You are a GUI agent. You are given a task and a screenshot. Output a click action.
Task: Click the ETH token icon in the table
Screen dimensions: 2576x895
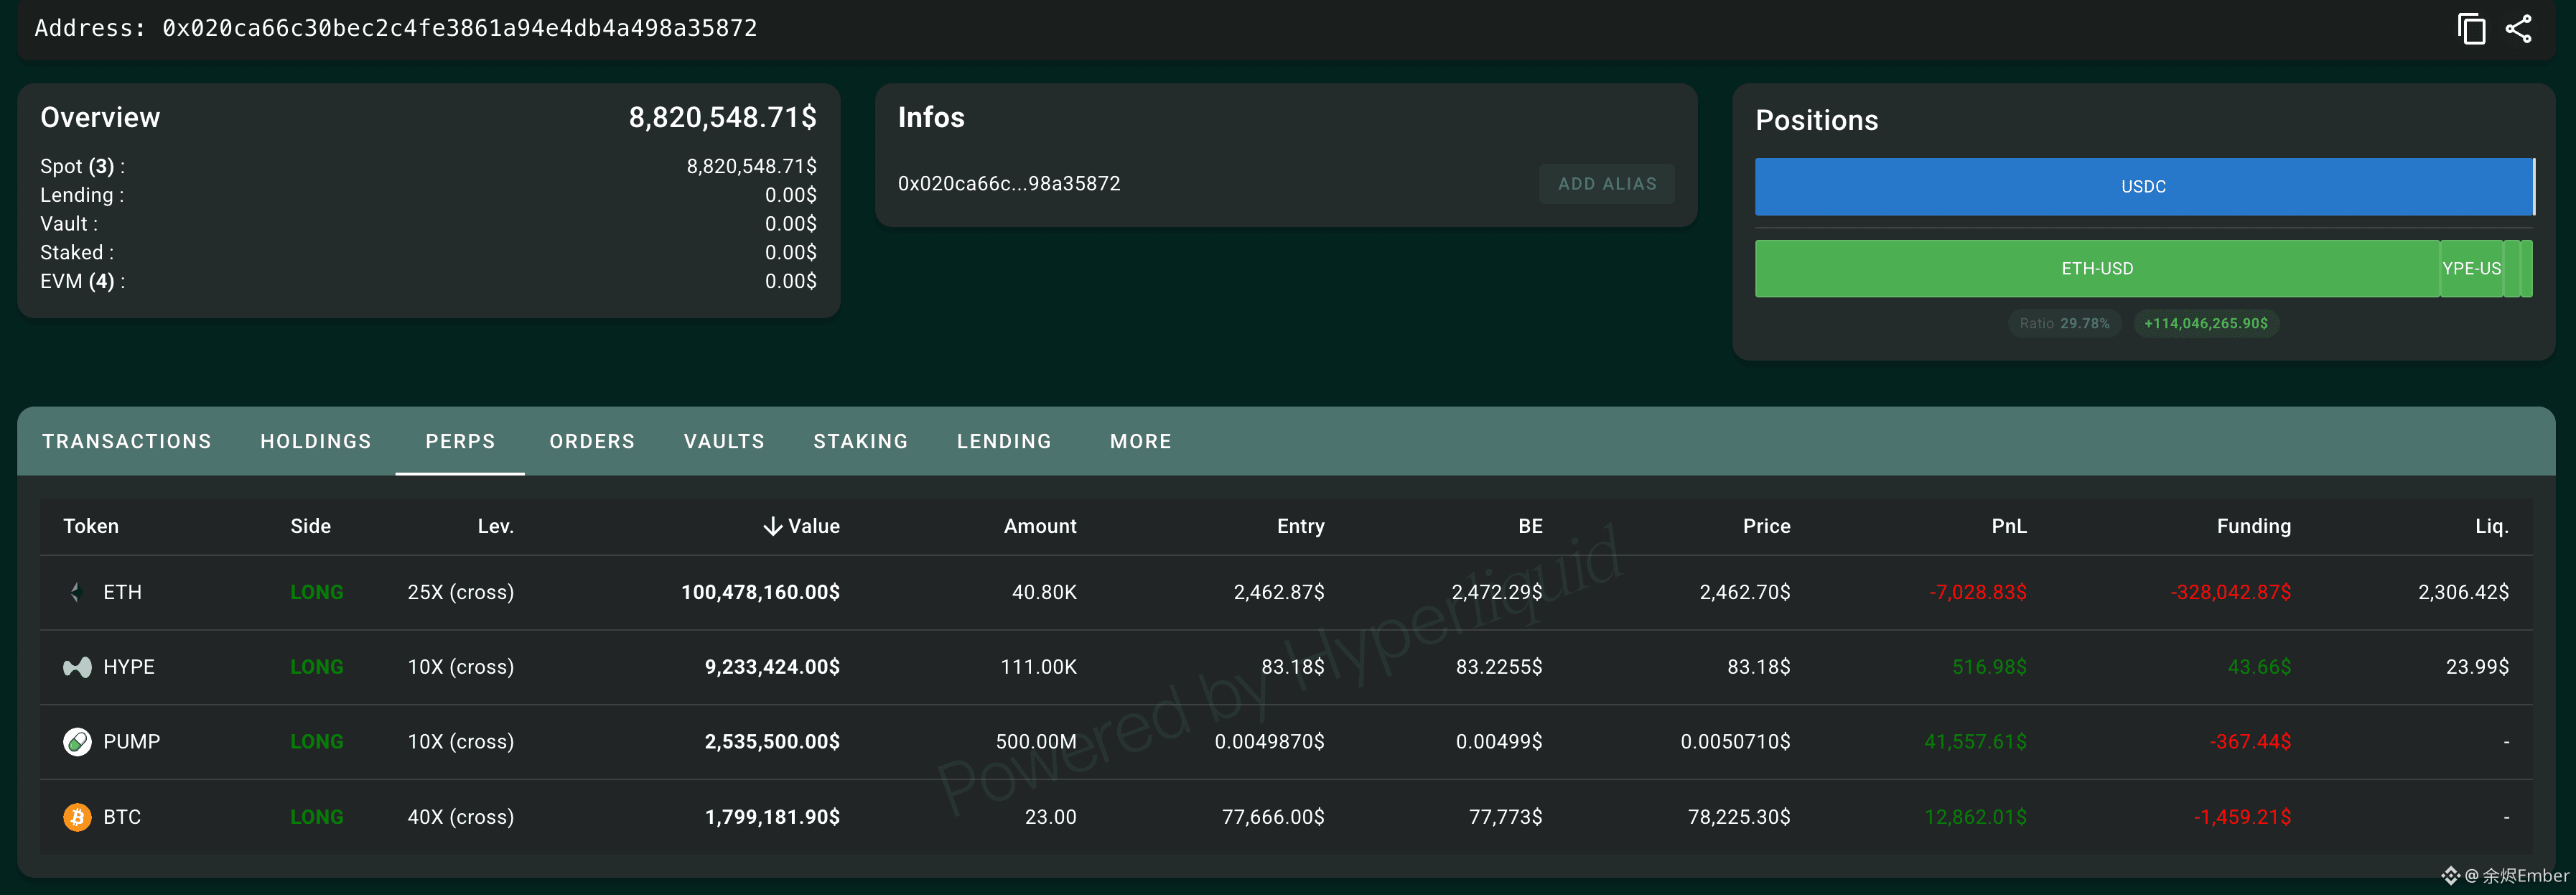[x=76, y=592]
